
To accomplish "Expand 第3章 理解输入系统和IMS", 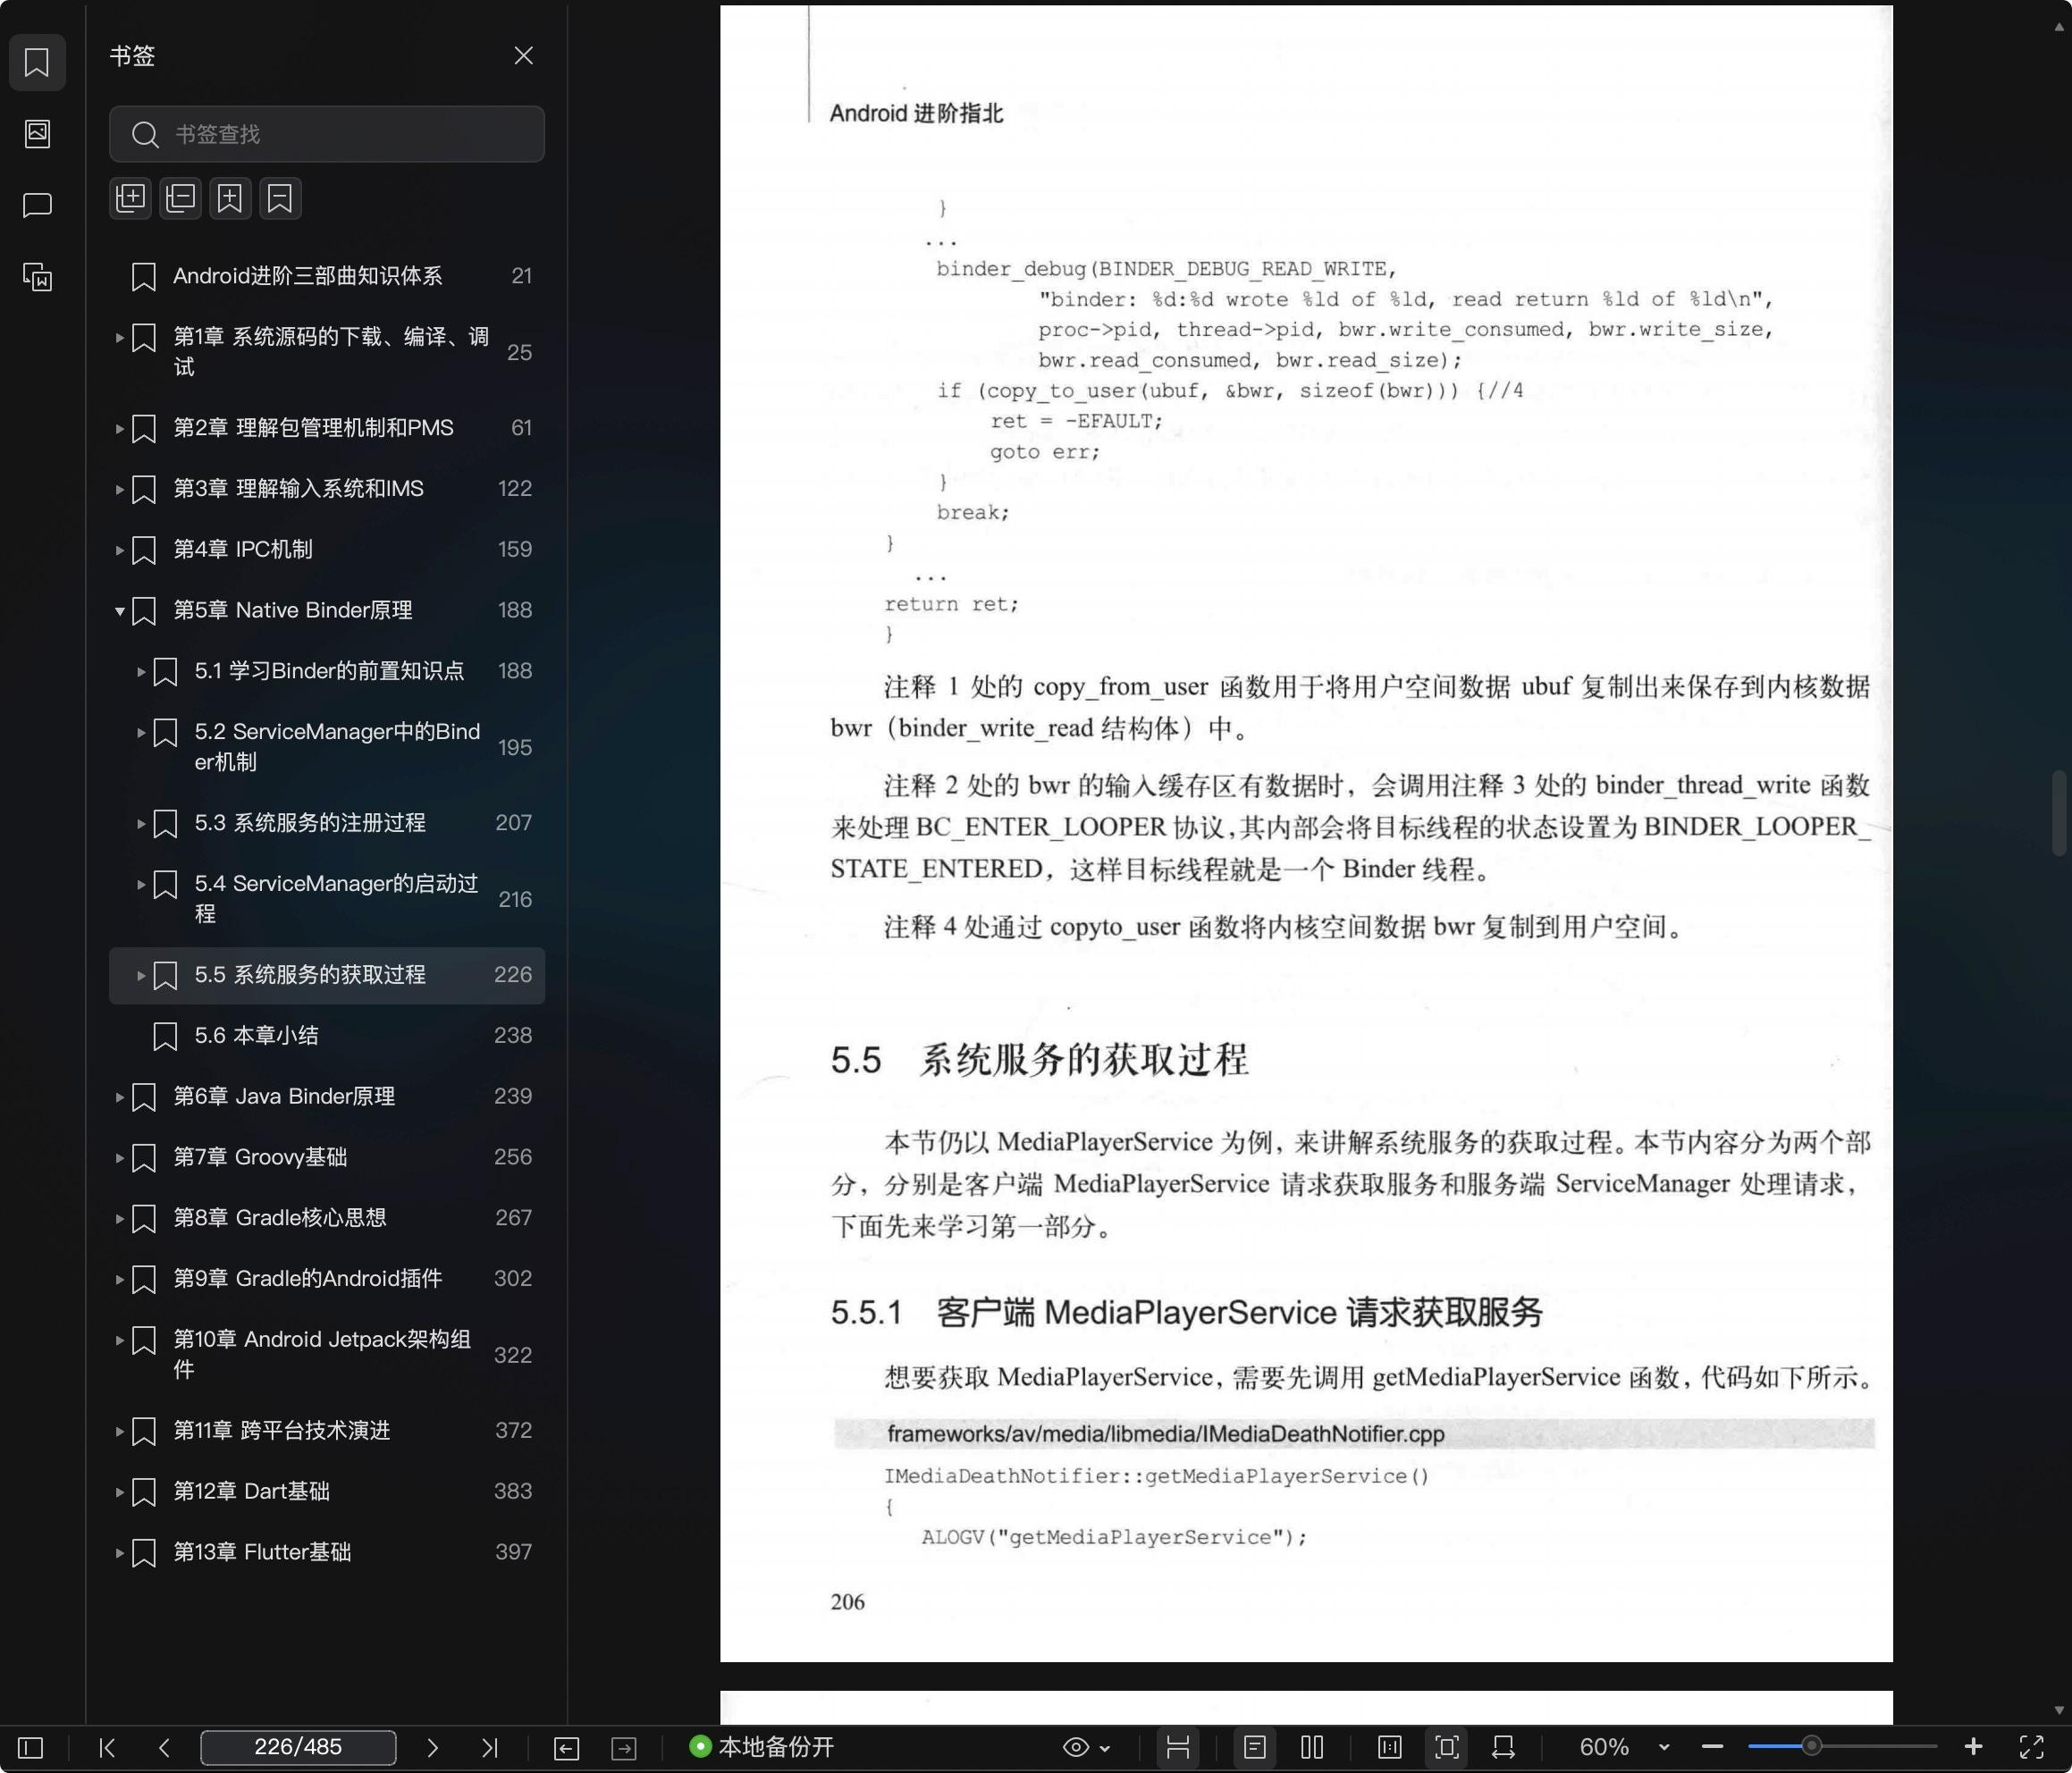I will pyautogui.click(x=119, y=490).
